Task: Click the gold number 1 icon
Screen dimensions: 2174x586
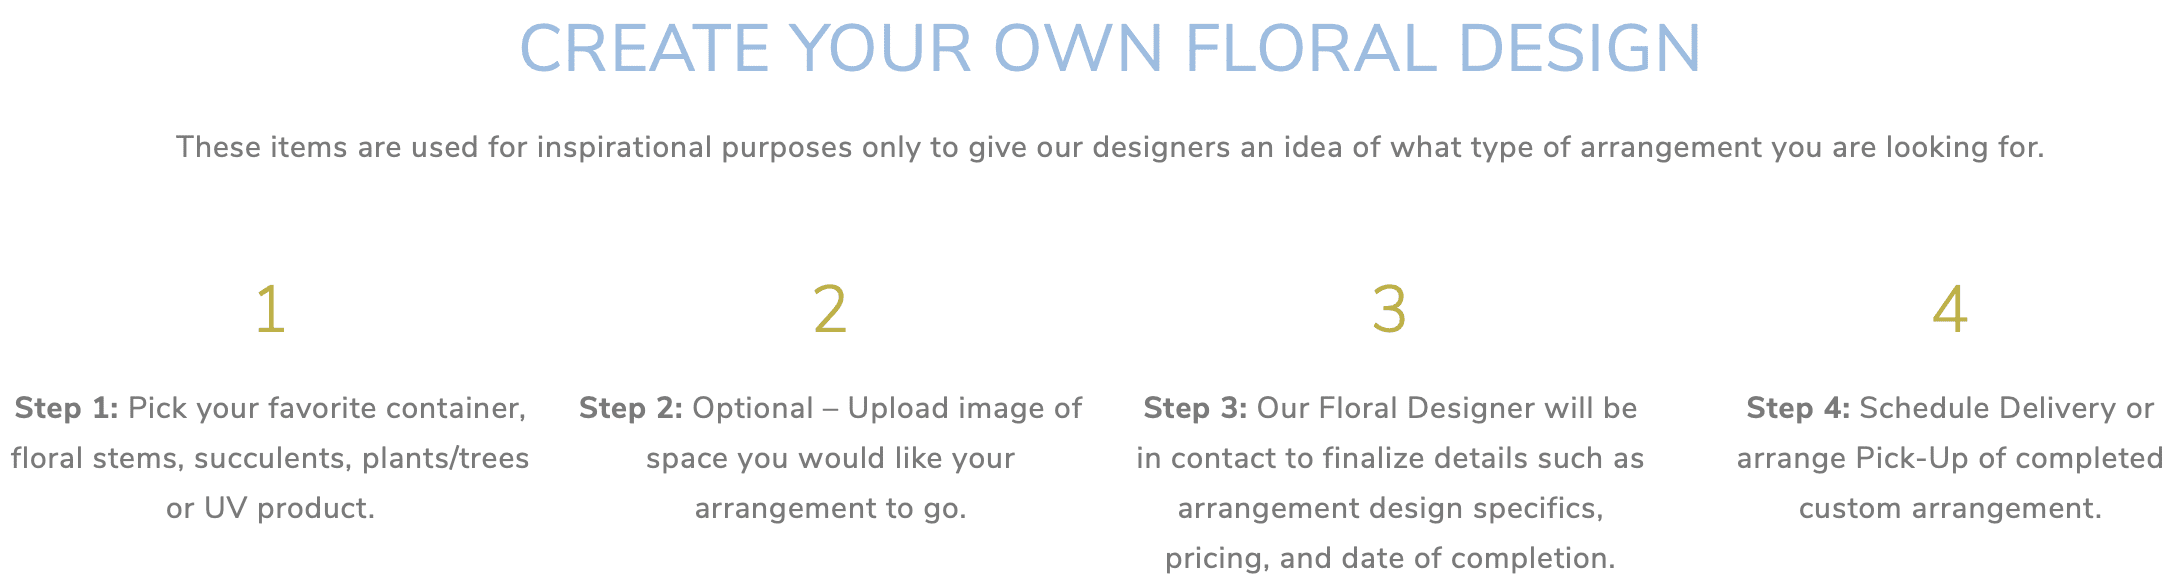Action: coord(271,309)
